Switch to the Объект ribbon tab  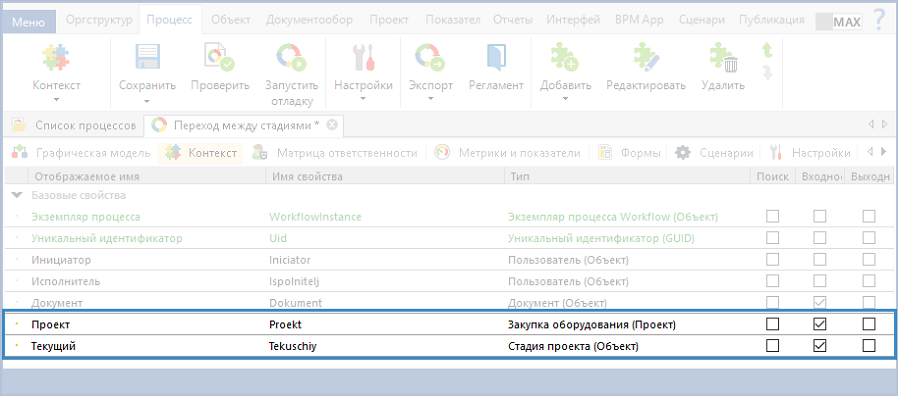coord(231,20)
